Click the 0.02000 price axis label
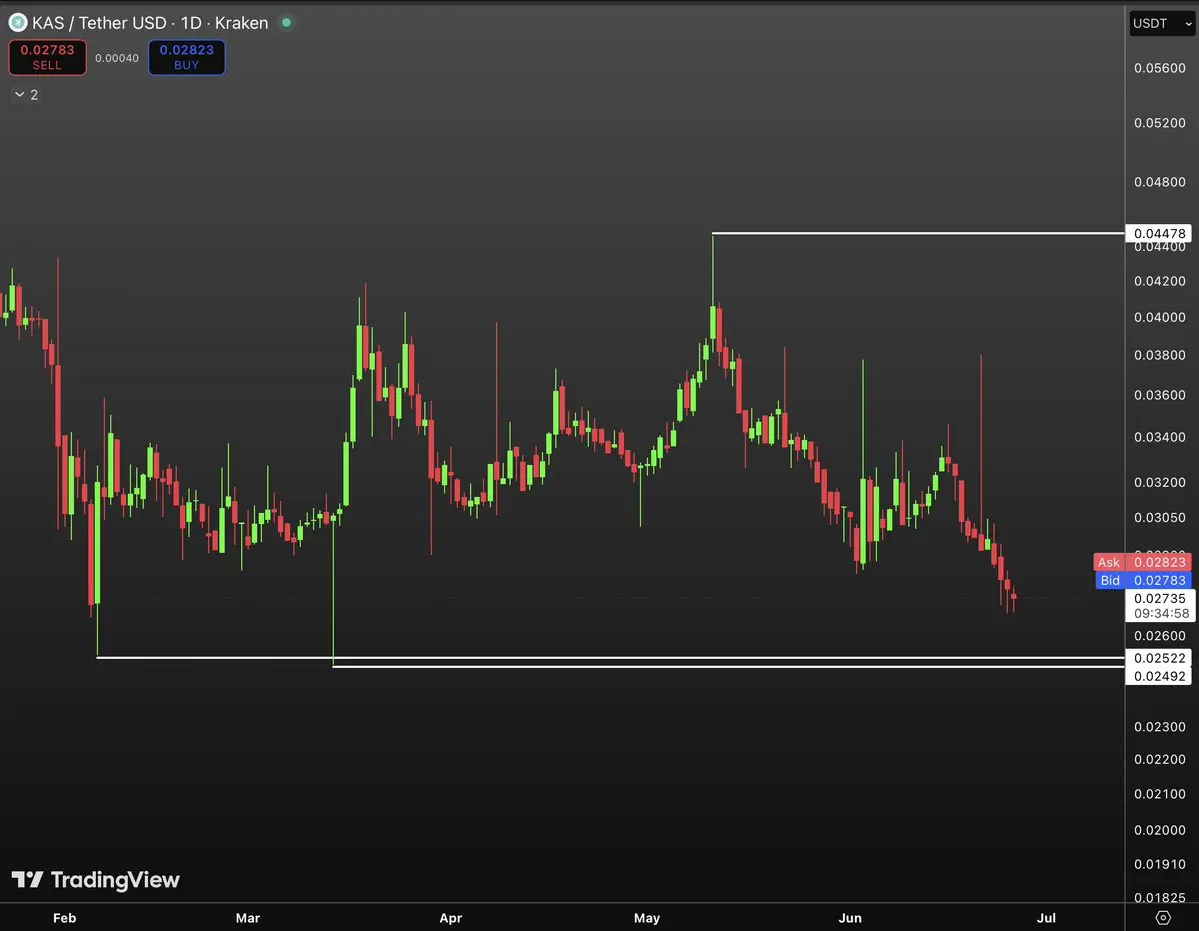Image resolution: width=1199 pixels, height=931 pixels. [1160, 830]
